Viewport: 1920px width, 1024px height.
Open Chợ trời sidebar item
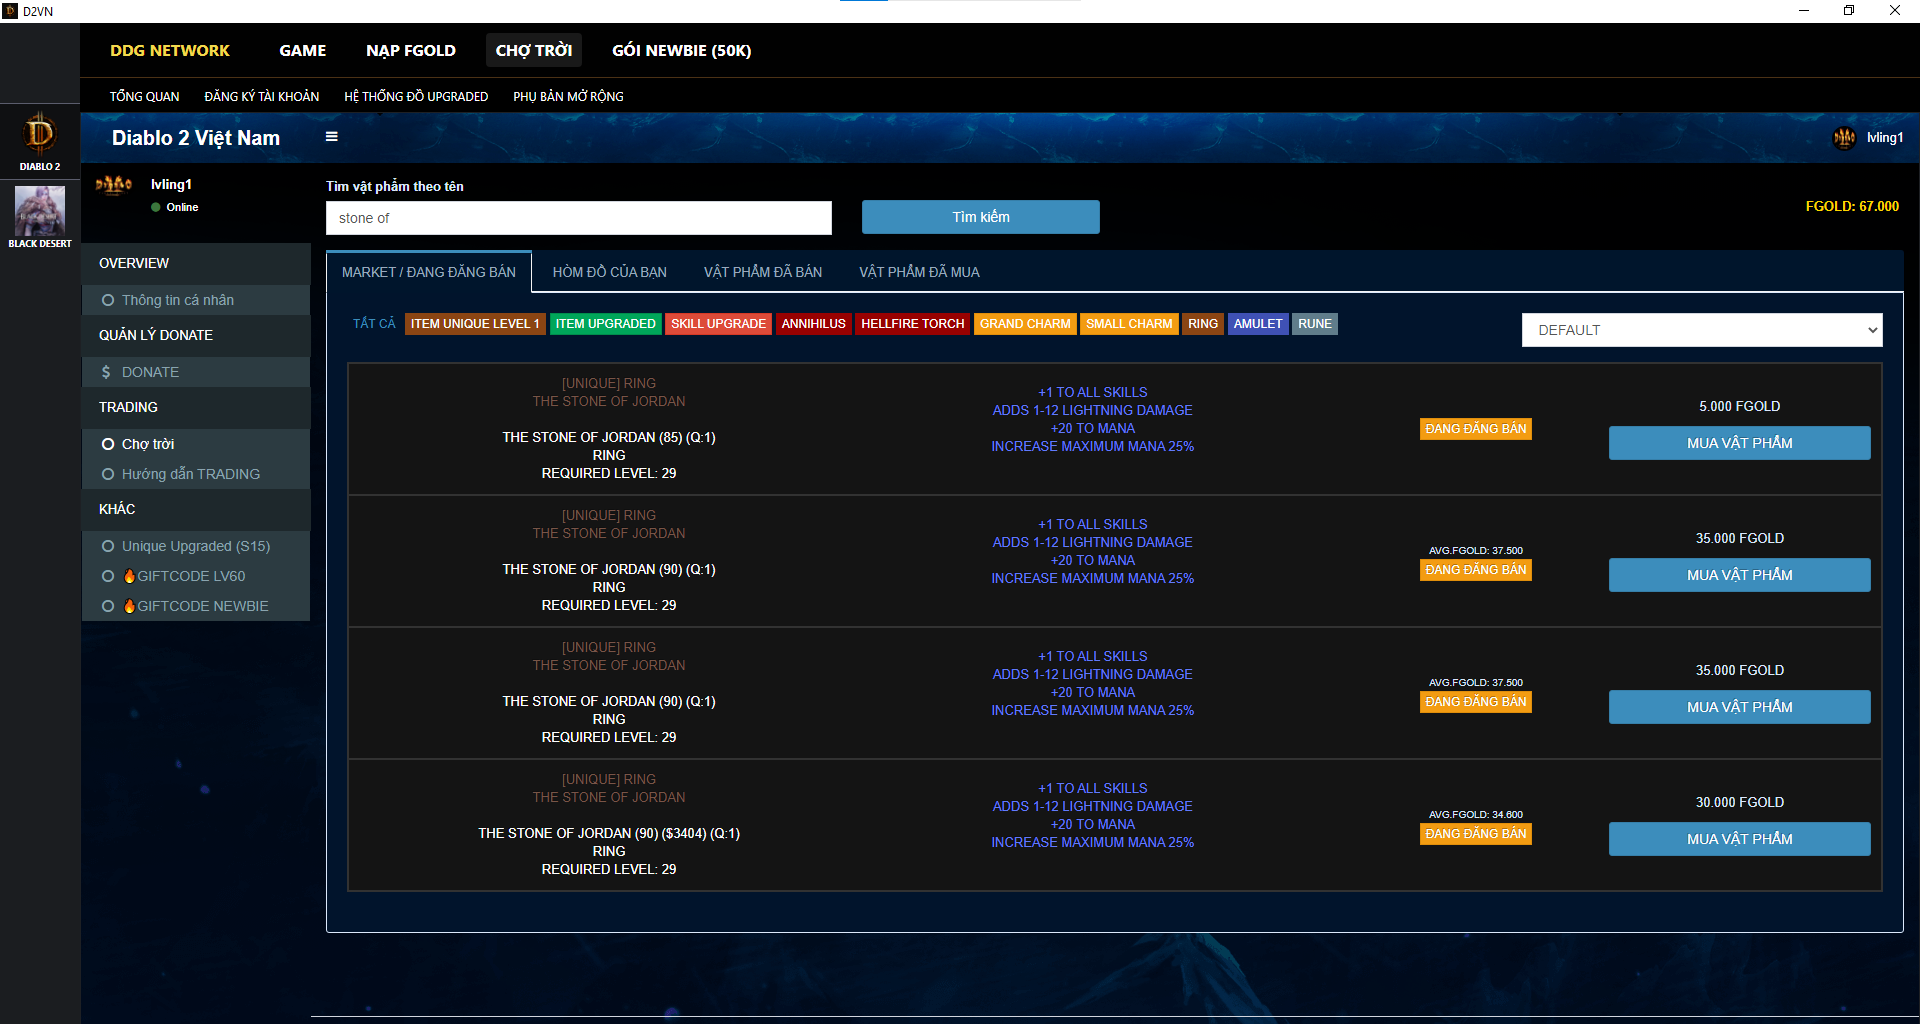point(196,444)
